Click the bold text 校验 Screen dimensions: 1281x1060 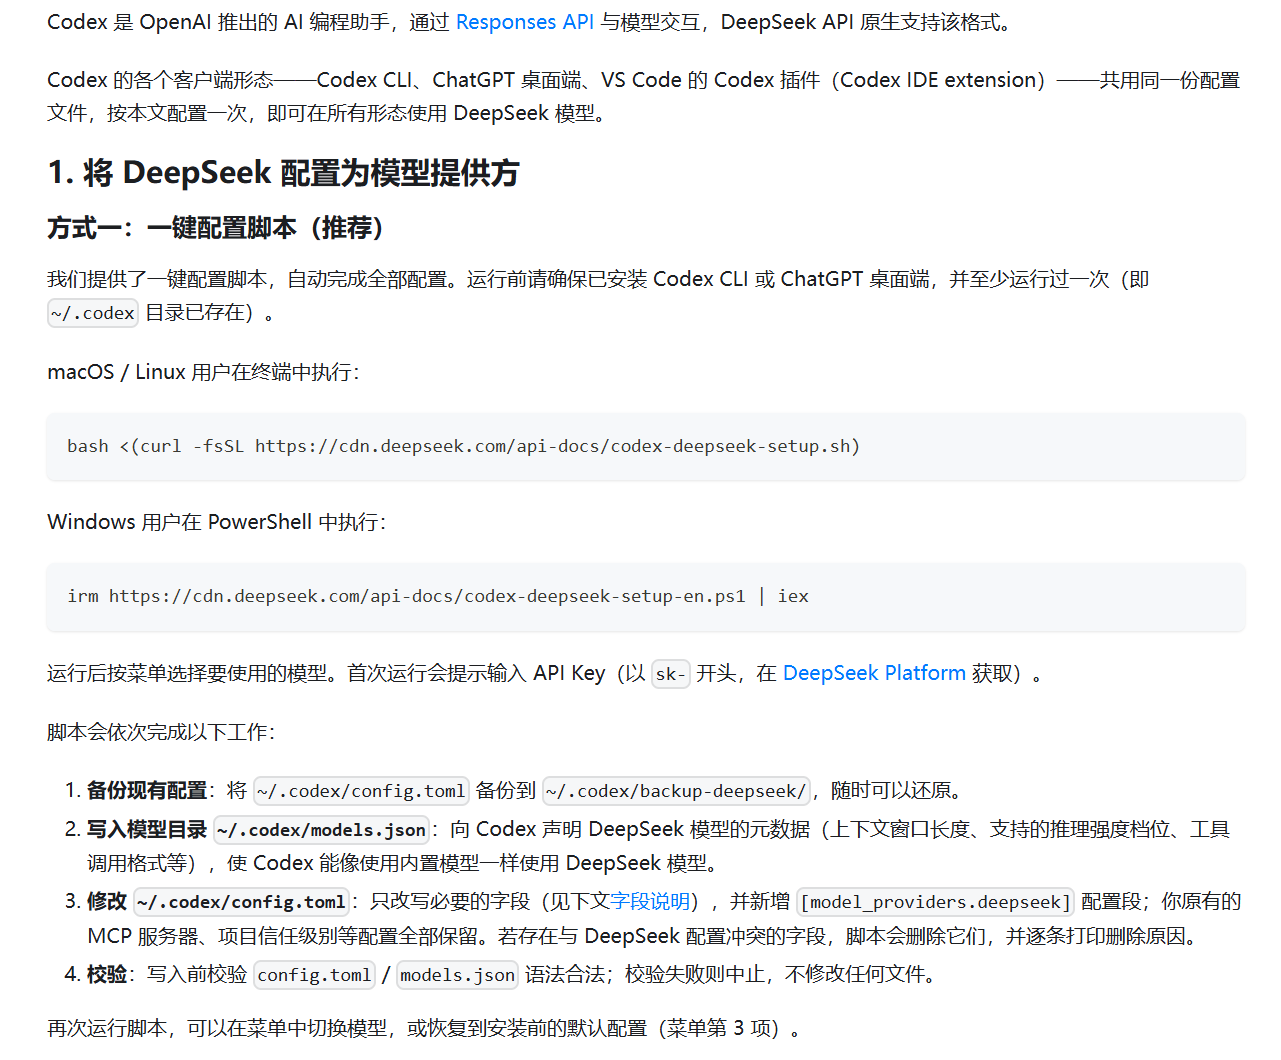107,974
